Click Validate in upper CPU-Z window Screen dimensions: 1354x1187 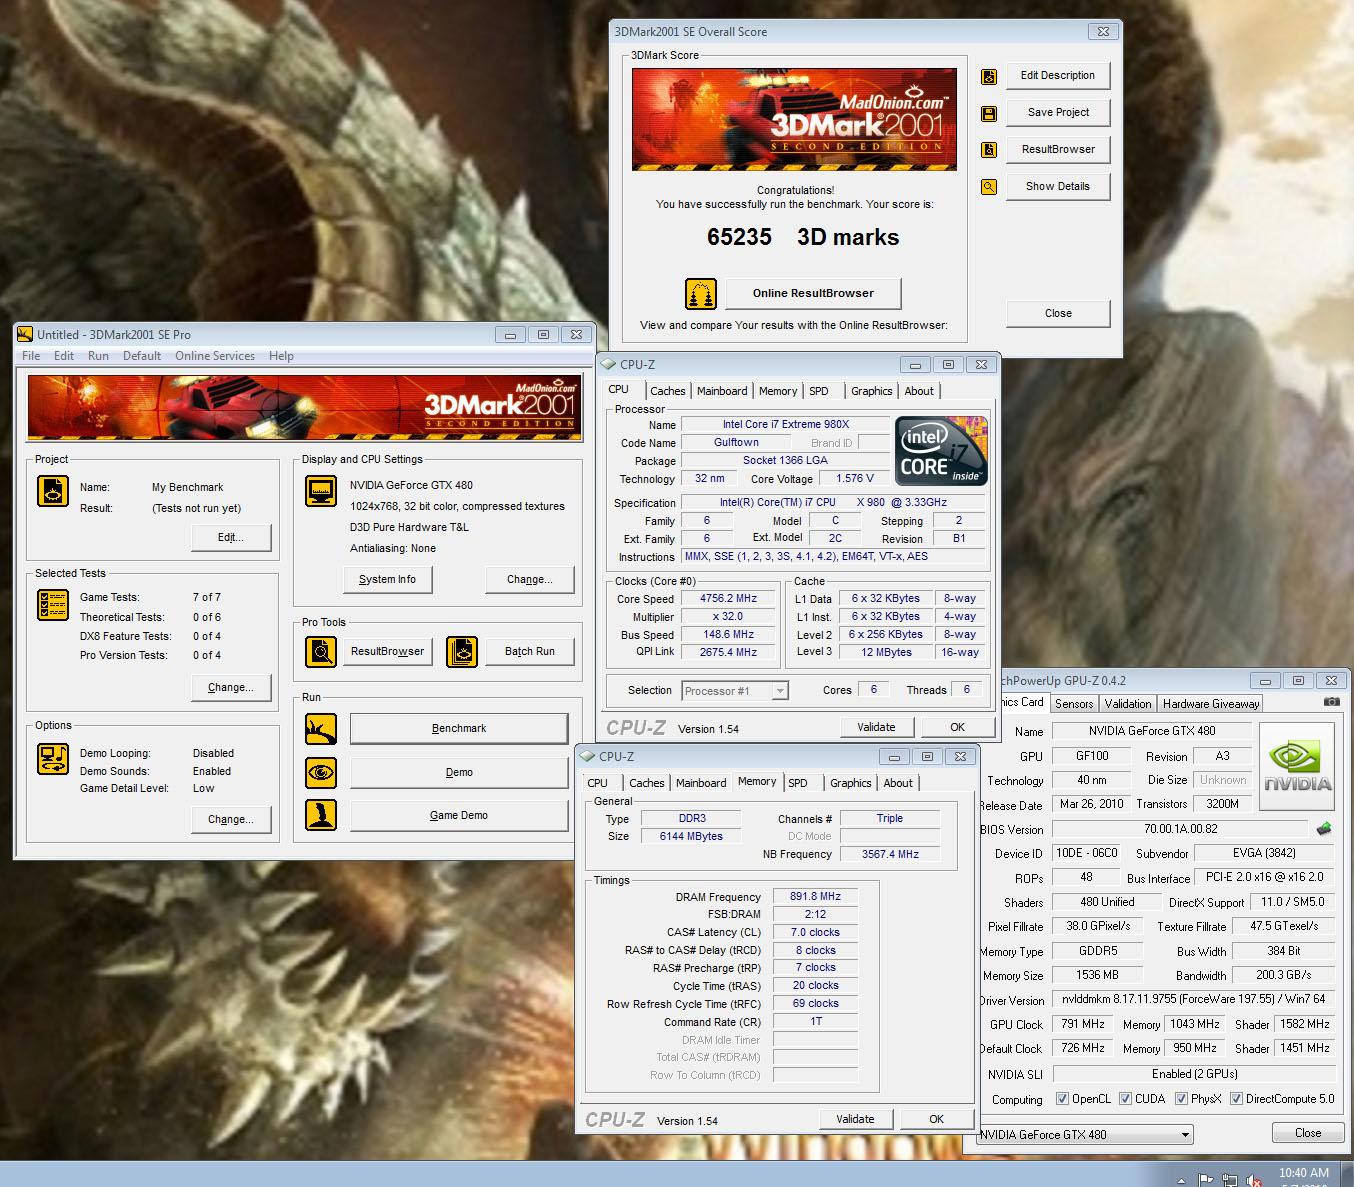(x=876, y=727)
